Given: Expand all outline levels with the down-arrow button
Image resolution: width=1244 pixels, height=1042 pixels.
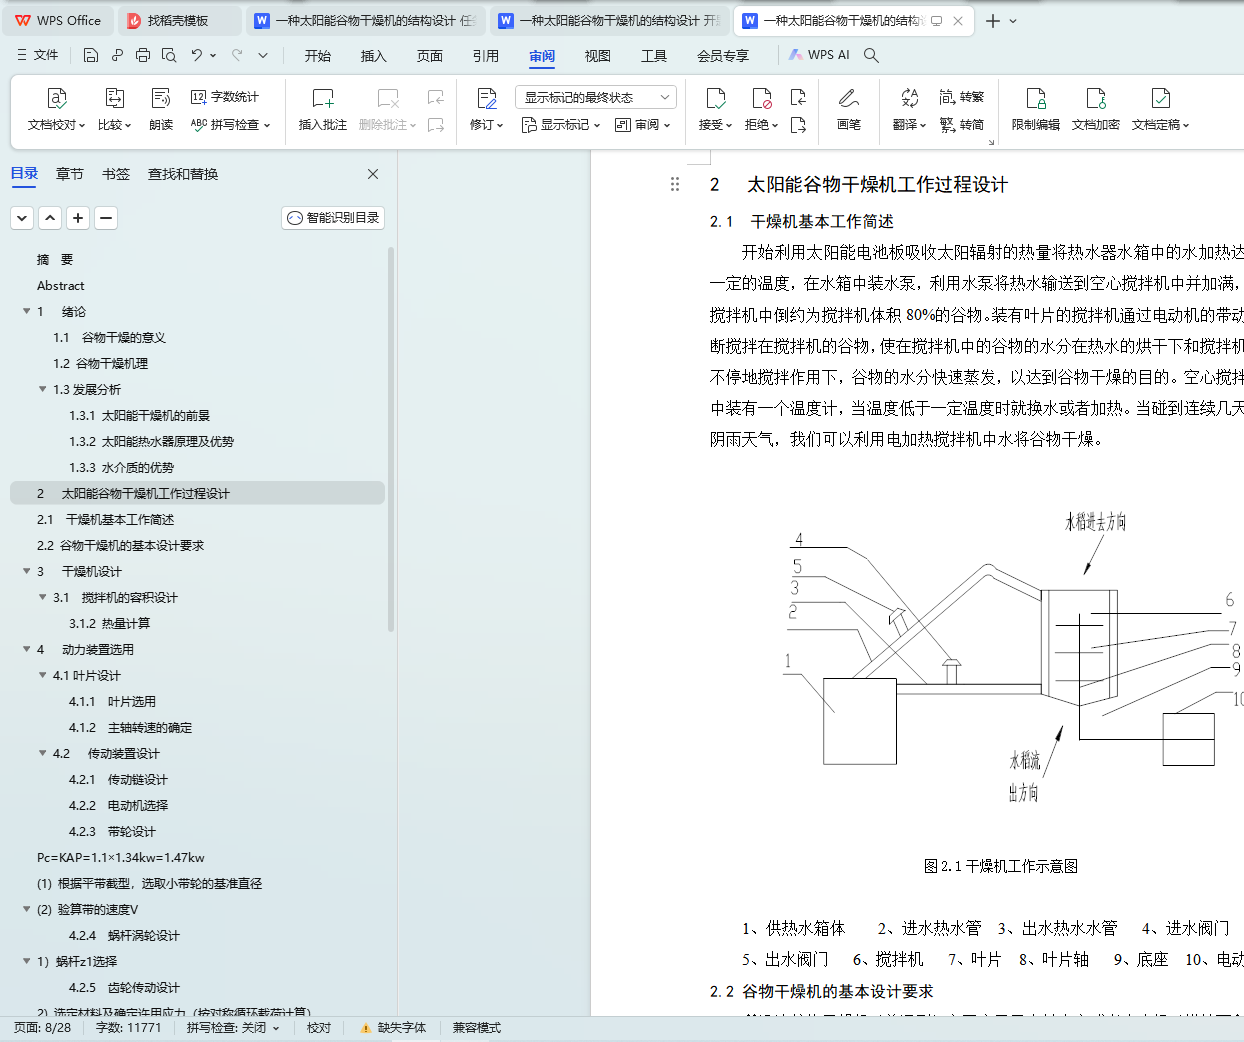Looking at the screenshot, I should [x=22, y=218].
